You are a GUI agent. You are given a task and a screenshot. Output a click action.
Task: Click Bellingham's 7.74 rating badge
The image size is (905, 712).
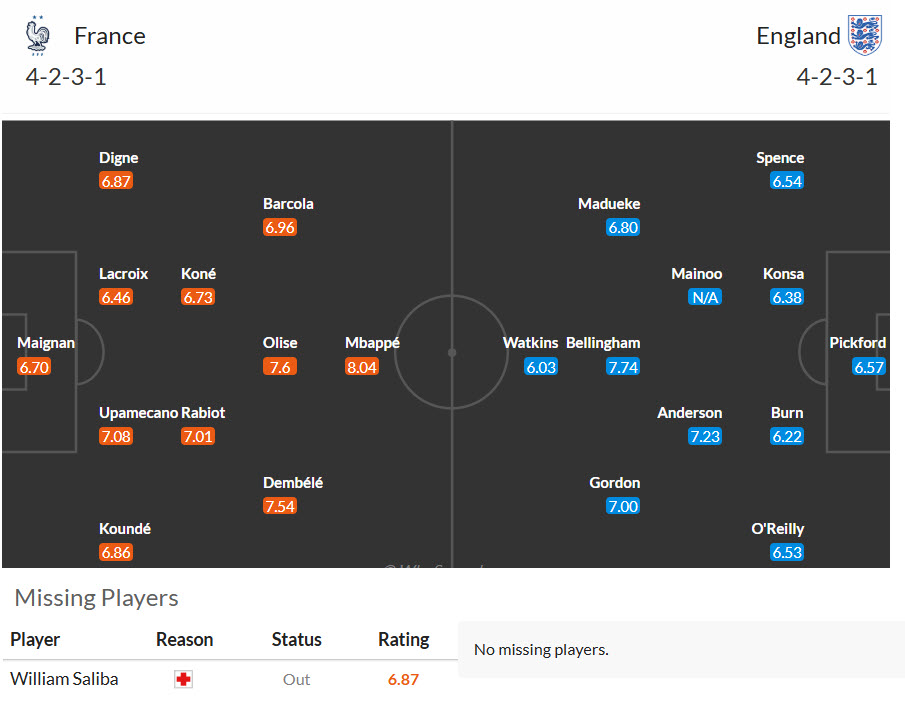(x=623, y=367)
